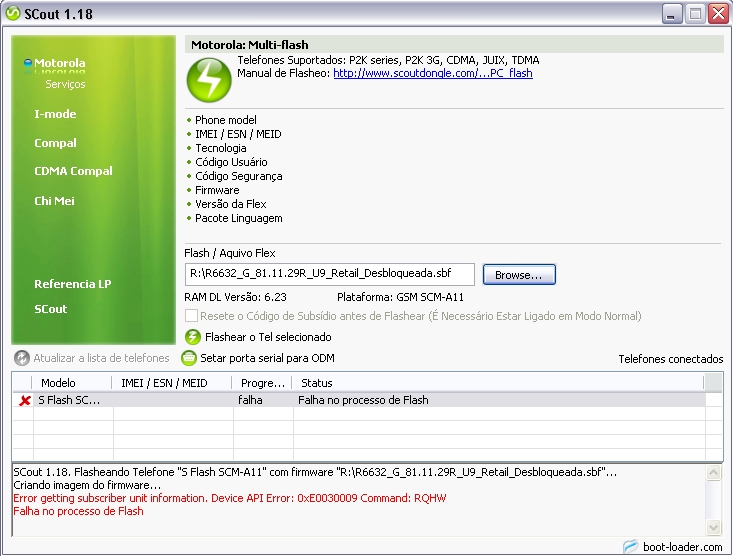The width and height of the screenshot is (733, 556).
Task: Open the SCout sidebar item
Action: pyautogui.click(x=50, y=309)
